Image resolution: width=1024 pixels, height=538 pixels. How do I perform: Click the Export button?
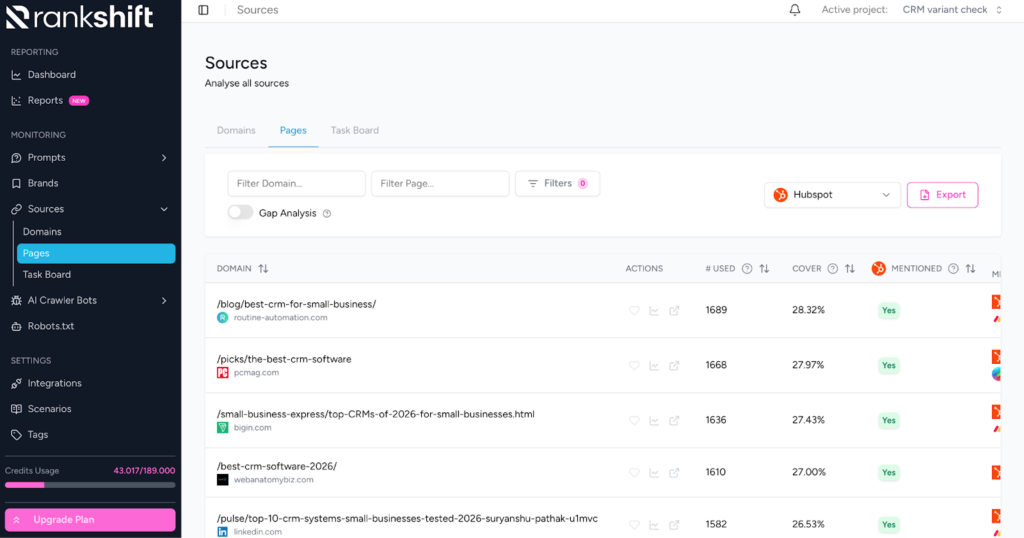pos(941,195)
